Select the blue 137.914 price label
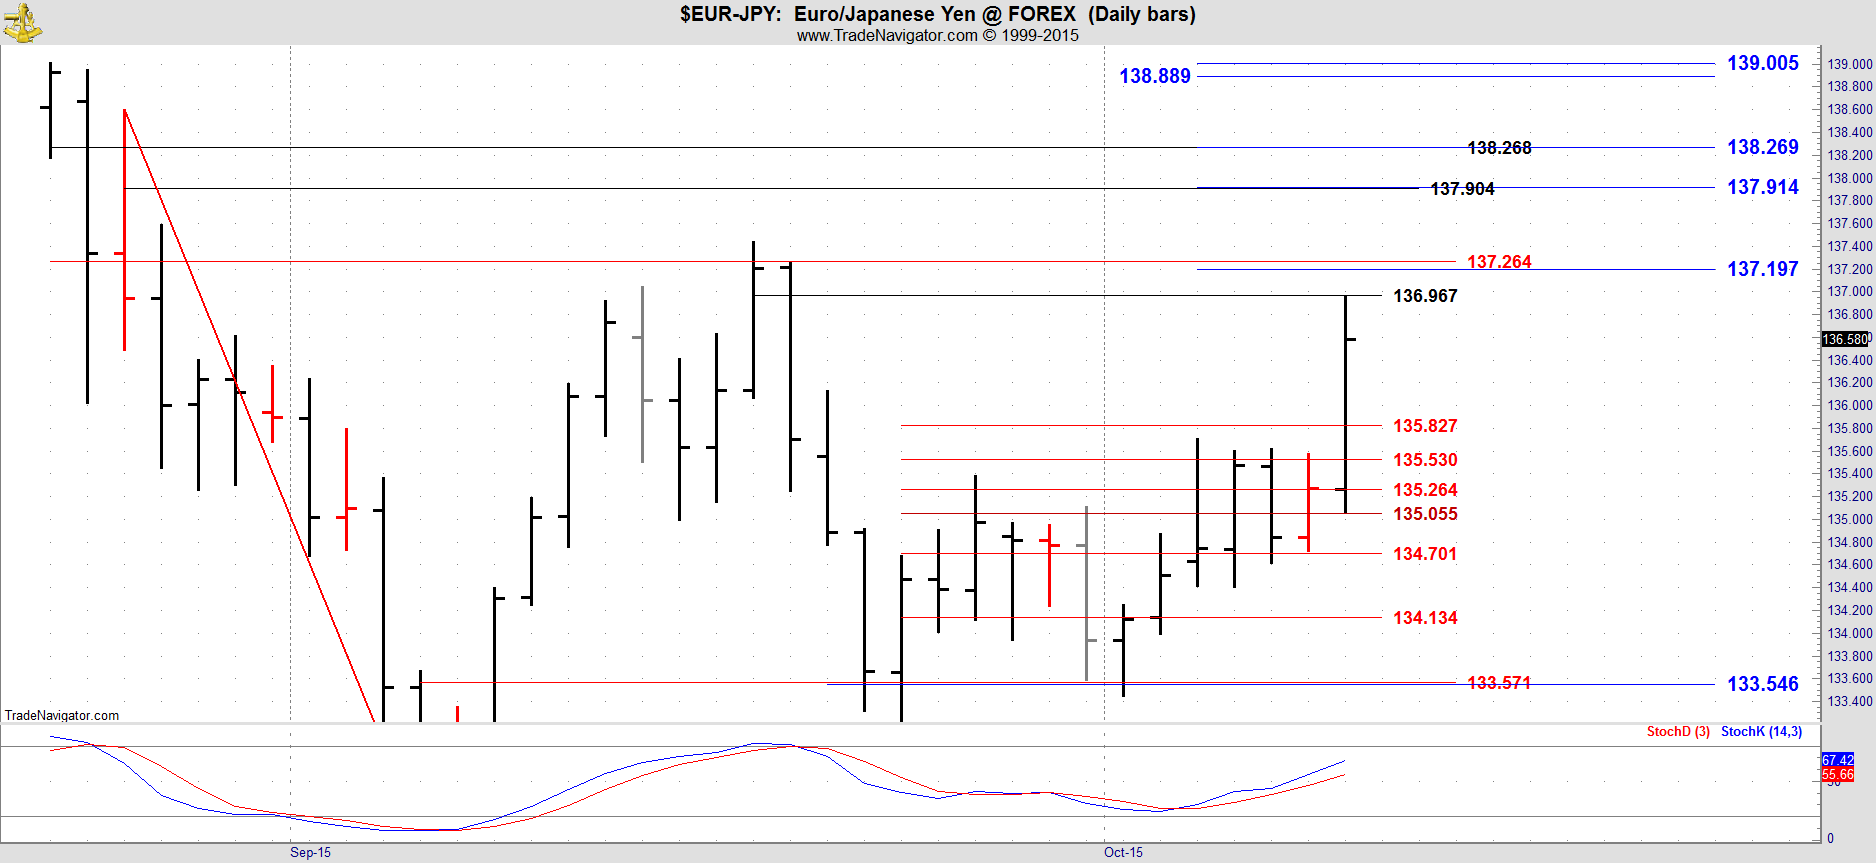 tap(1762, 187)
